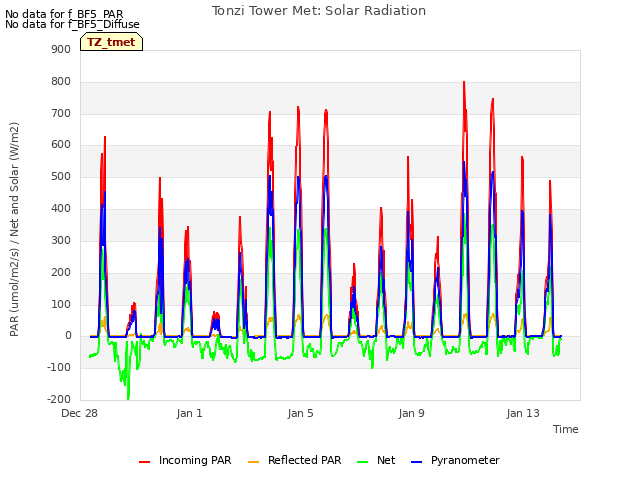
Task: Click the red Incoming PAR legend swatch
Action: pyautogui.click(x=144, y=462)
